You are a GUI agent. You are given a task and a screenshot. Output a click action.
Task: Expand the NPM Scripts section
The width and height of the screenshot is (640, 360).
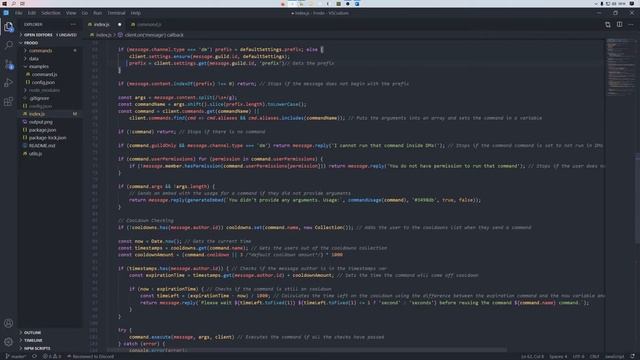[x=50, y=348]
